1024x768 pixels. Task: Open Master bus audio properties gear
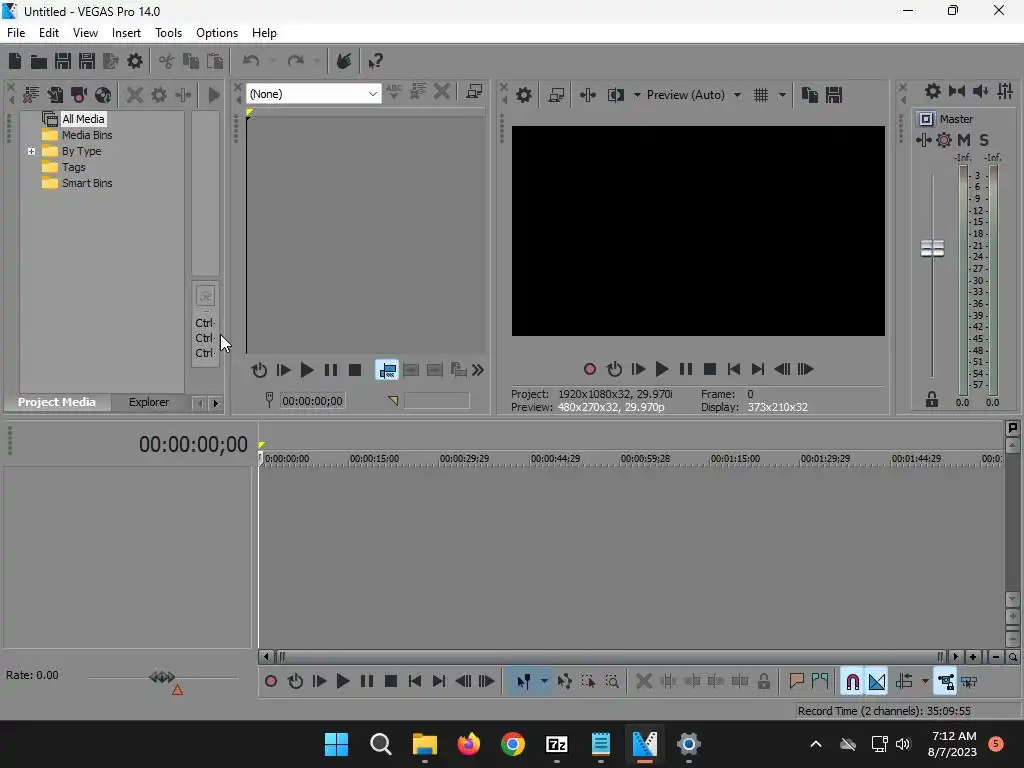(x=933, y=91)
